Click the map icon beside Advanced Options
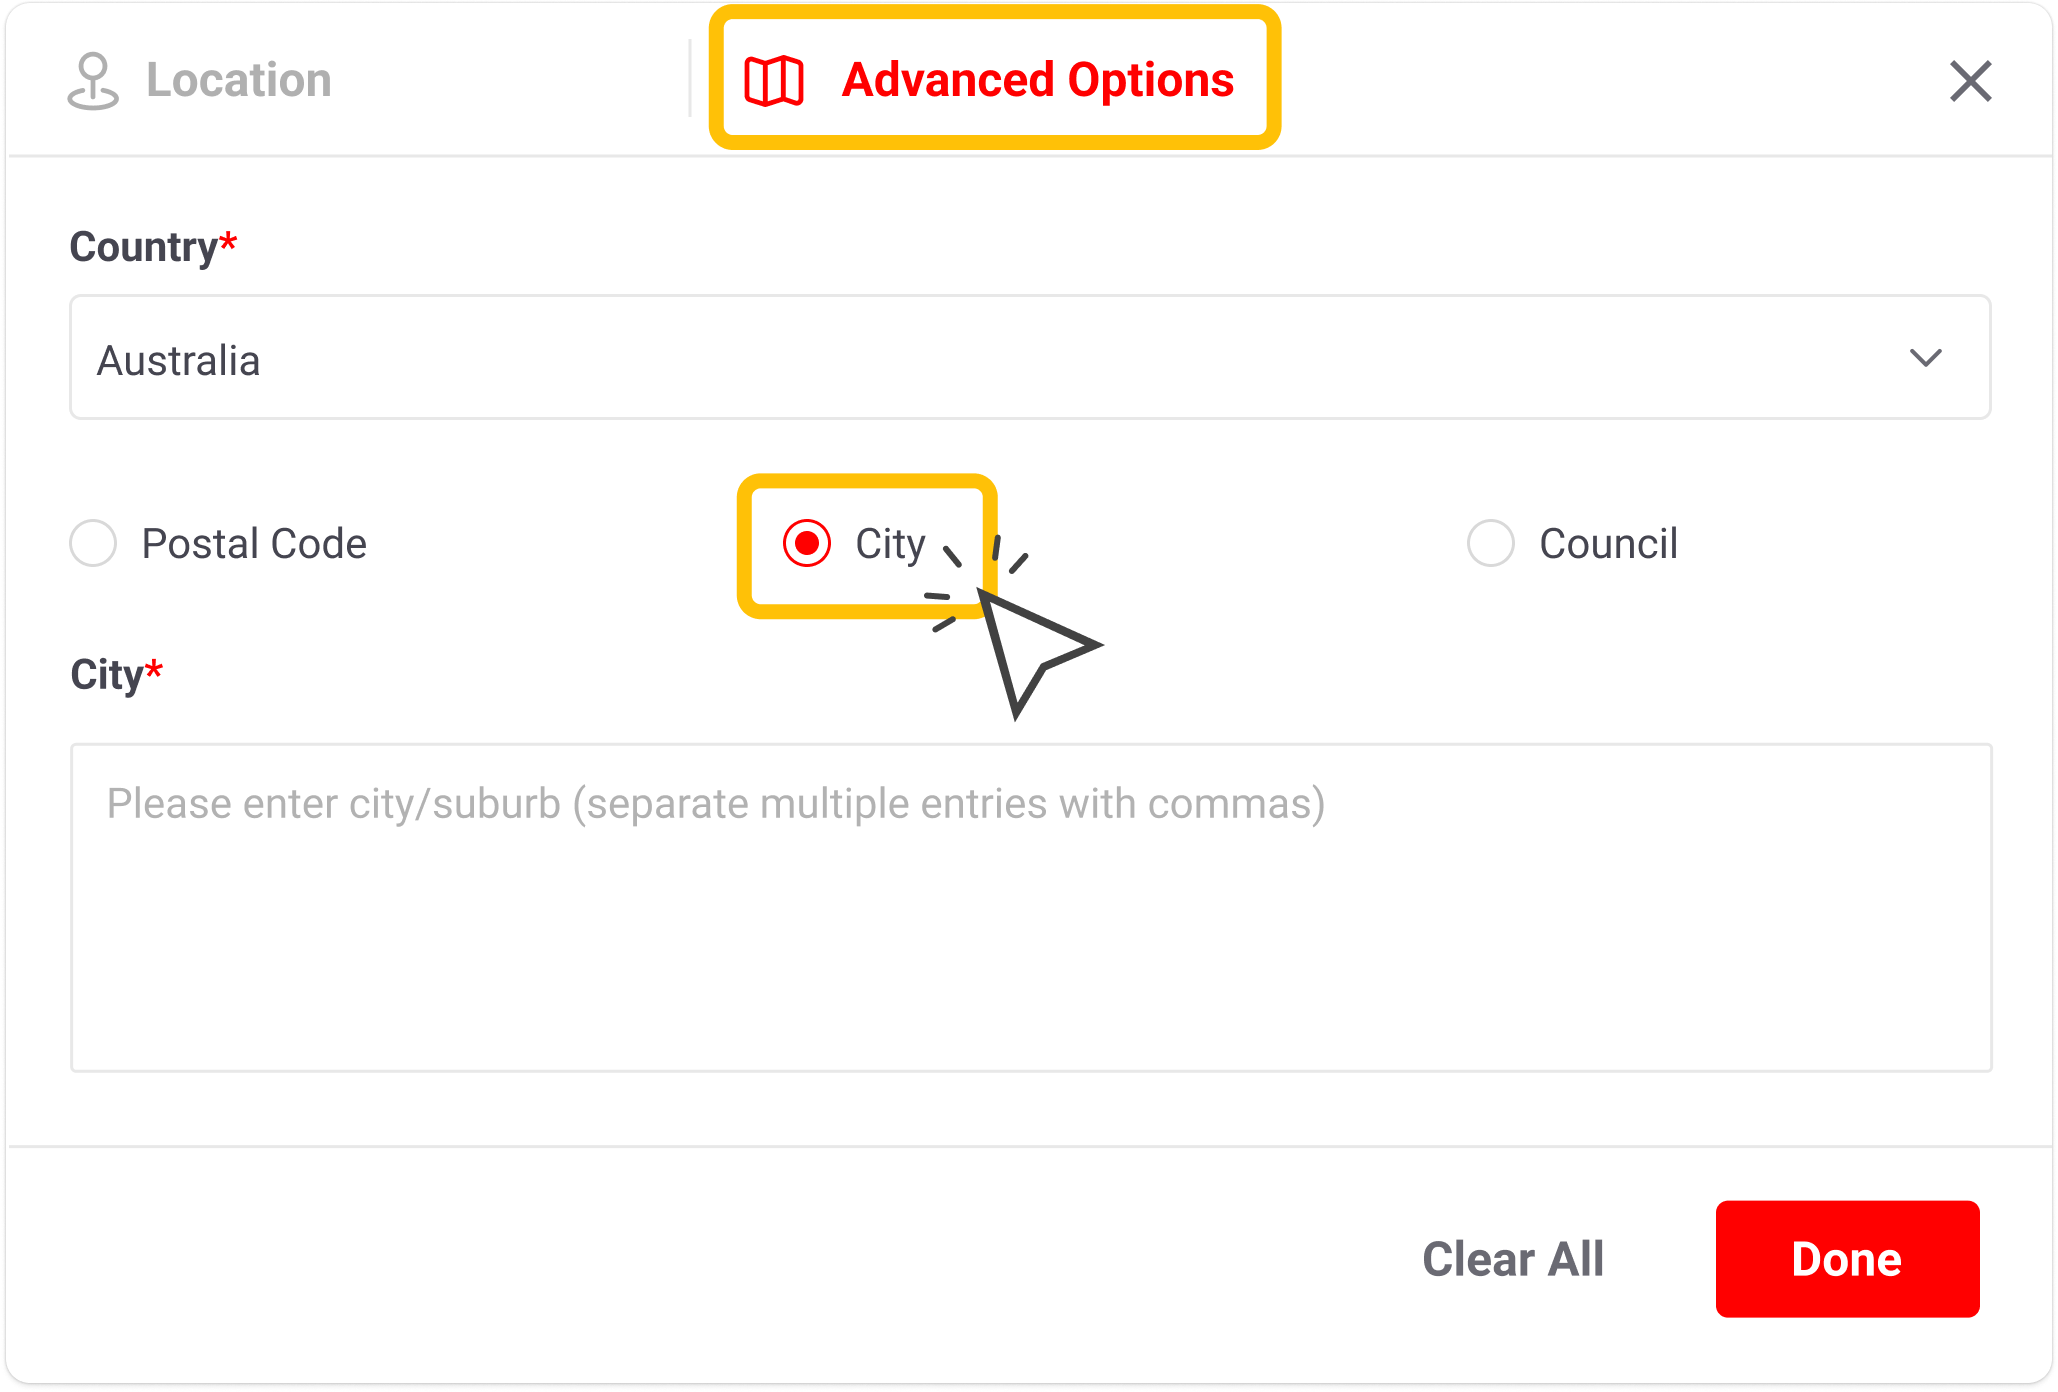 [775, 80]
